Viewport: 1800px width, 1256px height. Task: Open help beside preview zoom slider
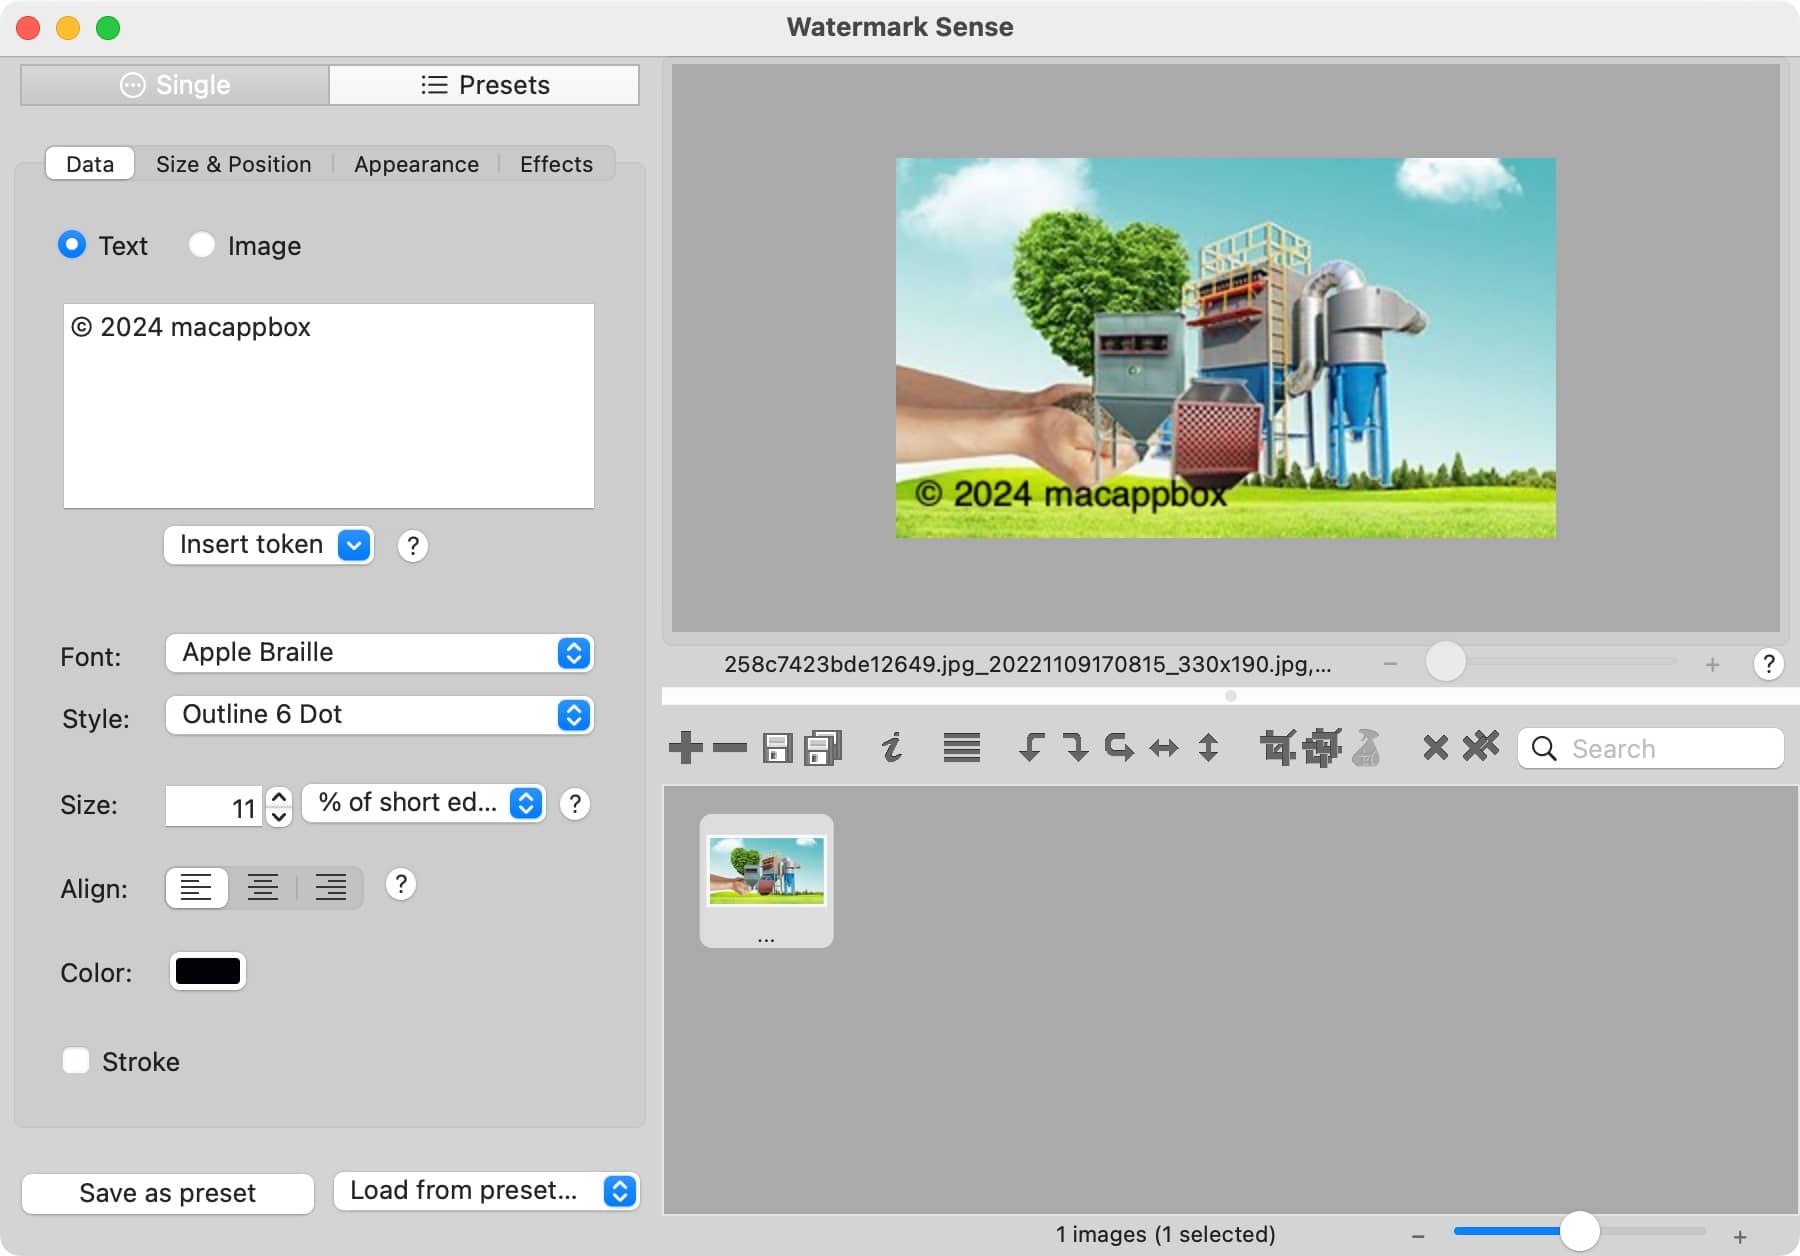[x=1768, y=664]
